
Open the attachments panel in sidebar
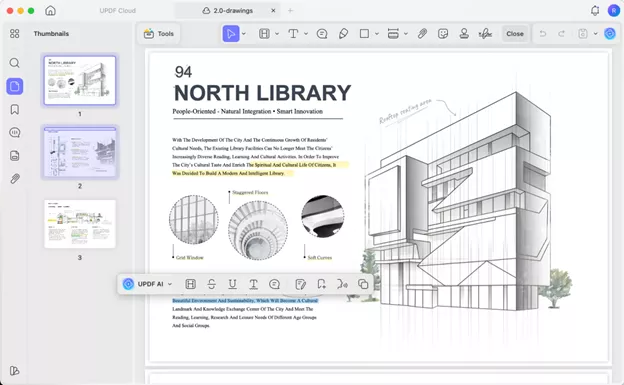point(15,179)
